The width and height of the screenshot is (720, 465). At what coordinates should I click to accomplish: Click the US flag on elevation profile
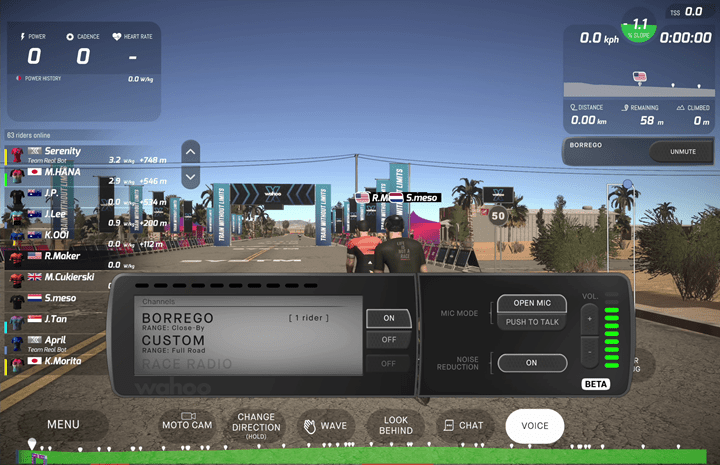[x=639, y=76]
